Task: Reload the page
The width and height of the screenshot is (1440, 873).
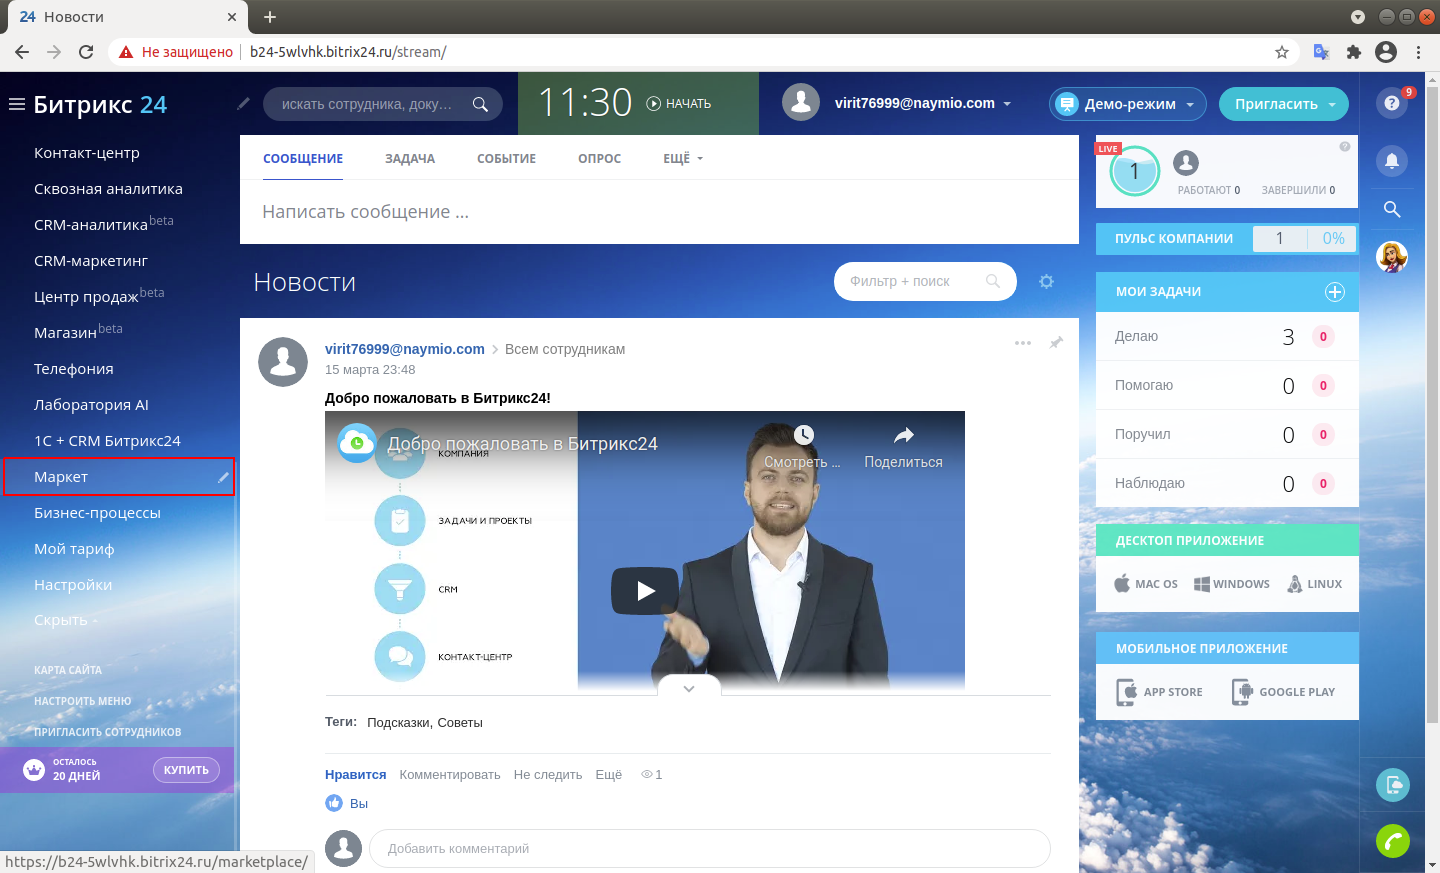Action: (x=86, y=52)
